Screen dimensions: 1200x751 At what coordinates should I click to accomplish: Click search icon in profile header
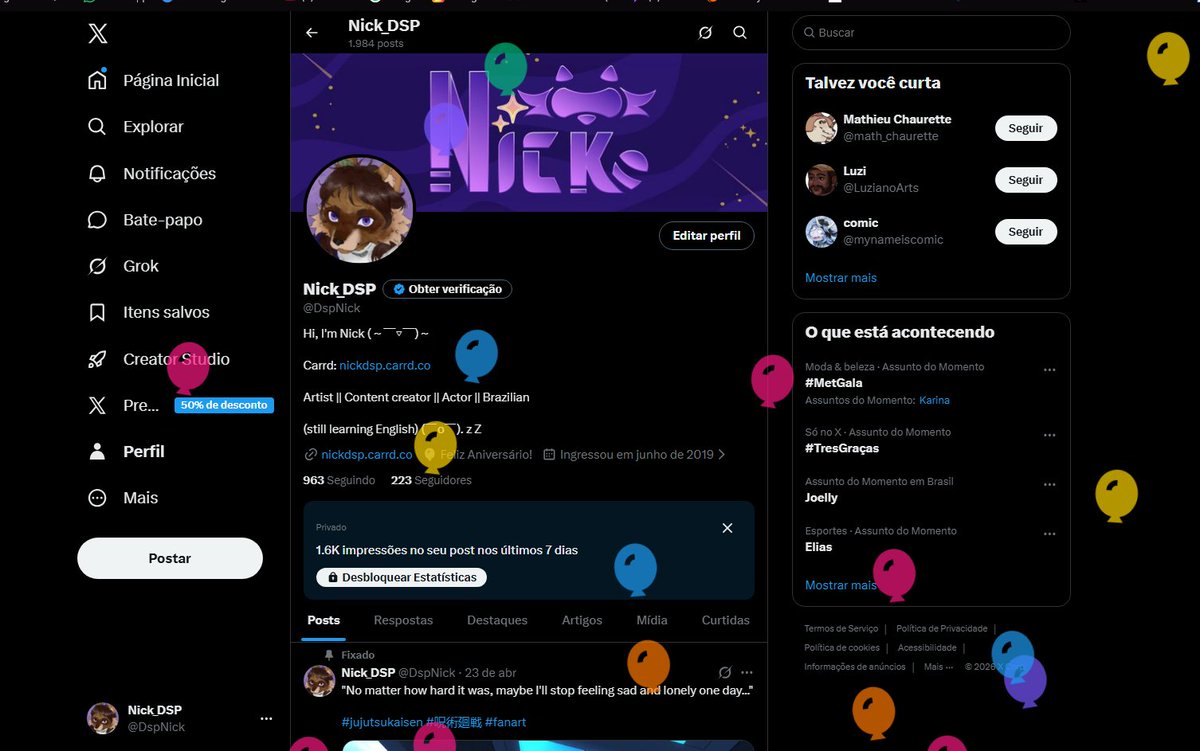tap(740, 33)
